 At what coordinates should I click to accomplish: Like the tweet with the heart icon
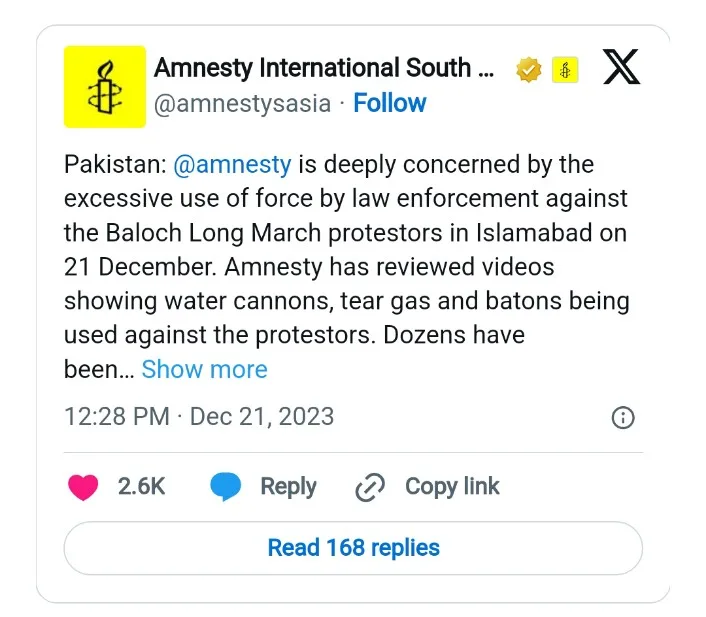pos(83,487)
